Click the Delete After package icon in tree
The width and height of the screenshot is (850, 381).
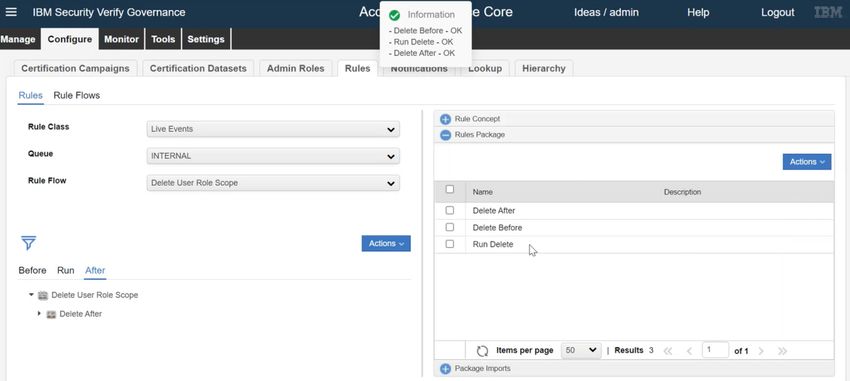(x=51, y=314)
